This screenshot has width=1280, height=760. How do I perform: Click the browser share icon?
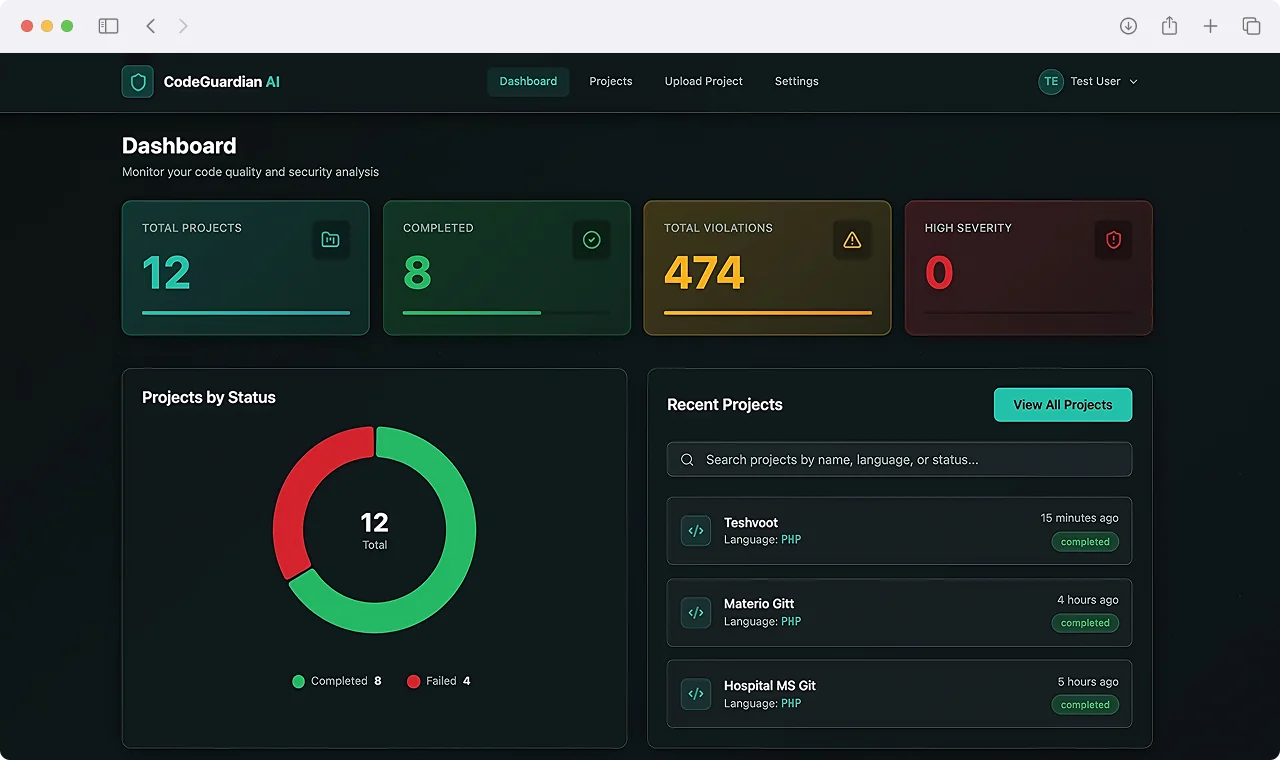coord(1170,26)
